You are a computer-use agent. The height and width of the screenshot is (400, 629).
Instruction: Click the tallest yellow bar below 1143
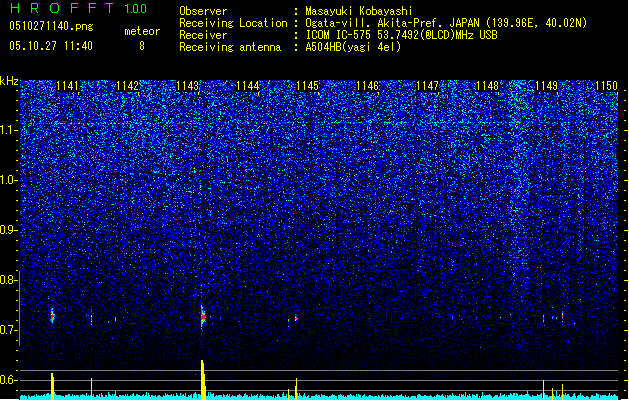[x=203, y=379]
